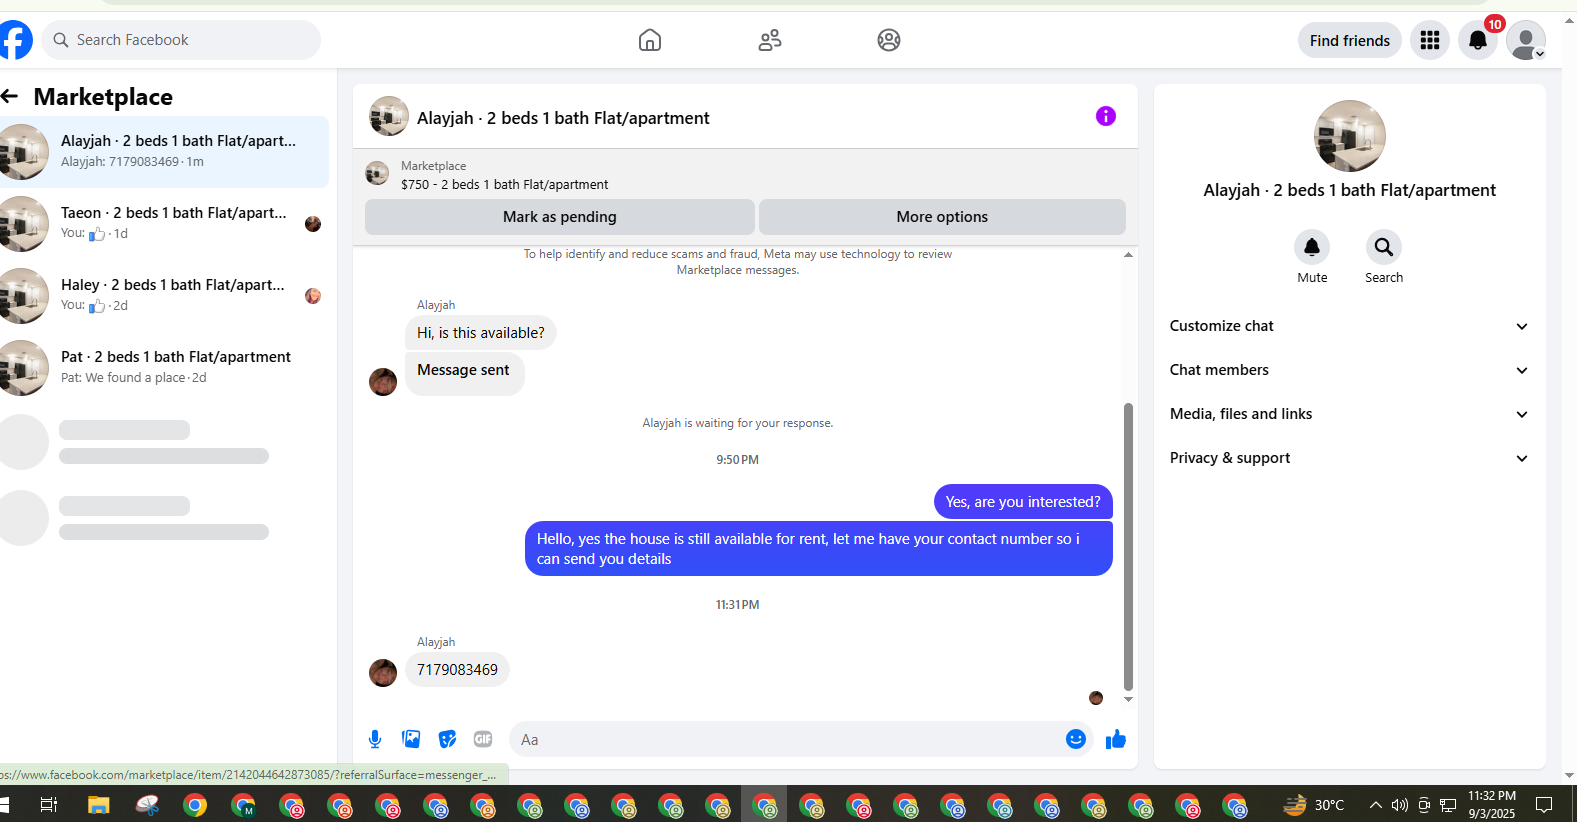Click the large listing photo in info panel
The width and height of the screenshot is (1577, 822).
[1350, 136]
